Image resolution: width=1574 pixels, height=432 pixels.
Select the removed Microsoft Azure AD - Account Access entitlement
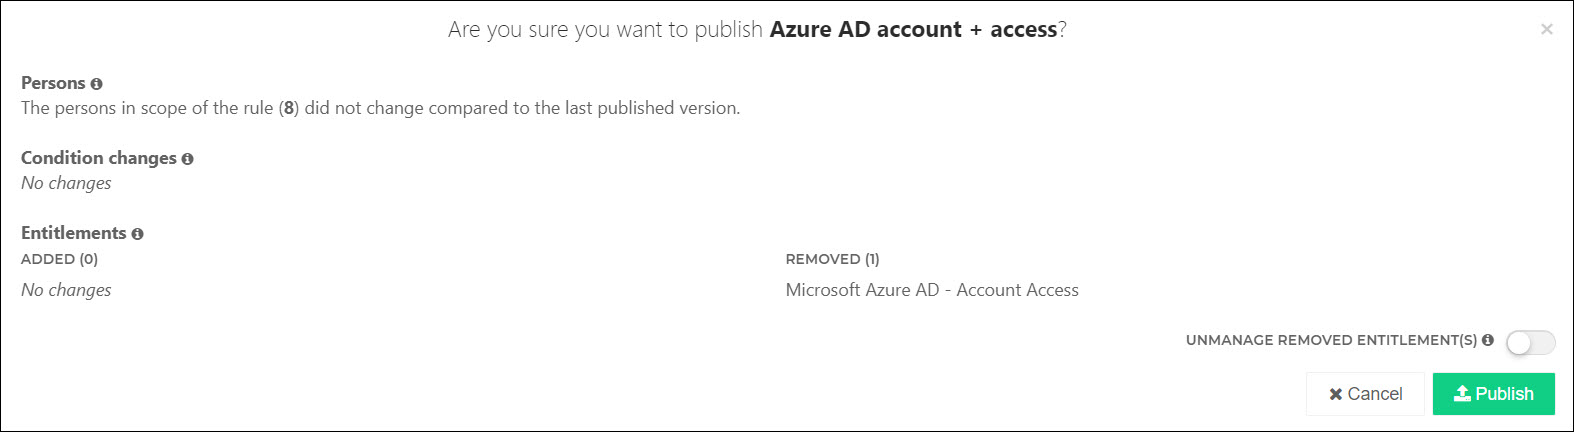(x=932, y=290)
